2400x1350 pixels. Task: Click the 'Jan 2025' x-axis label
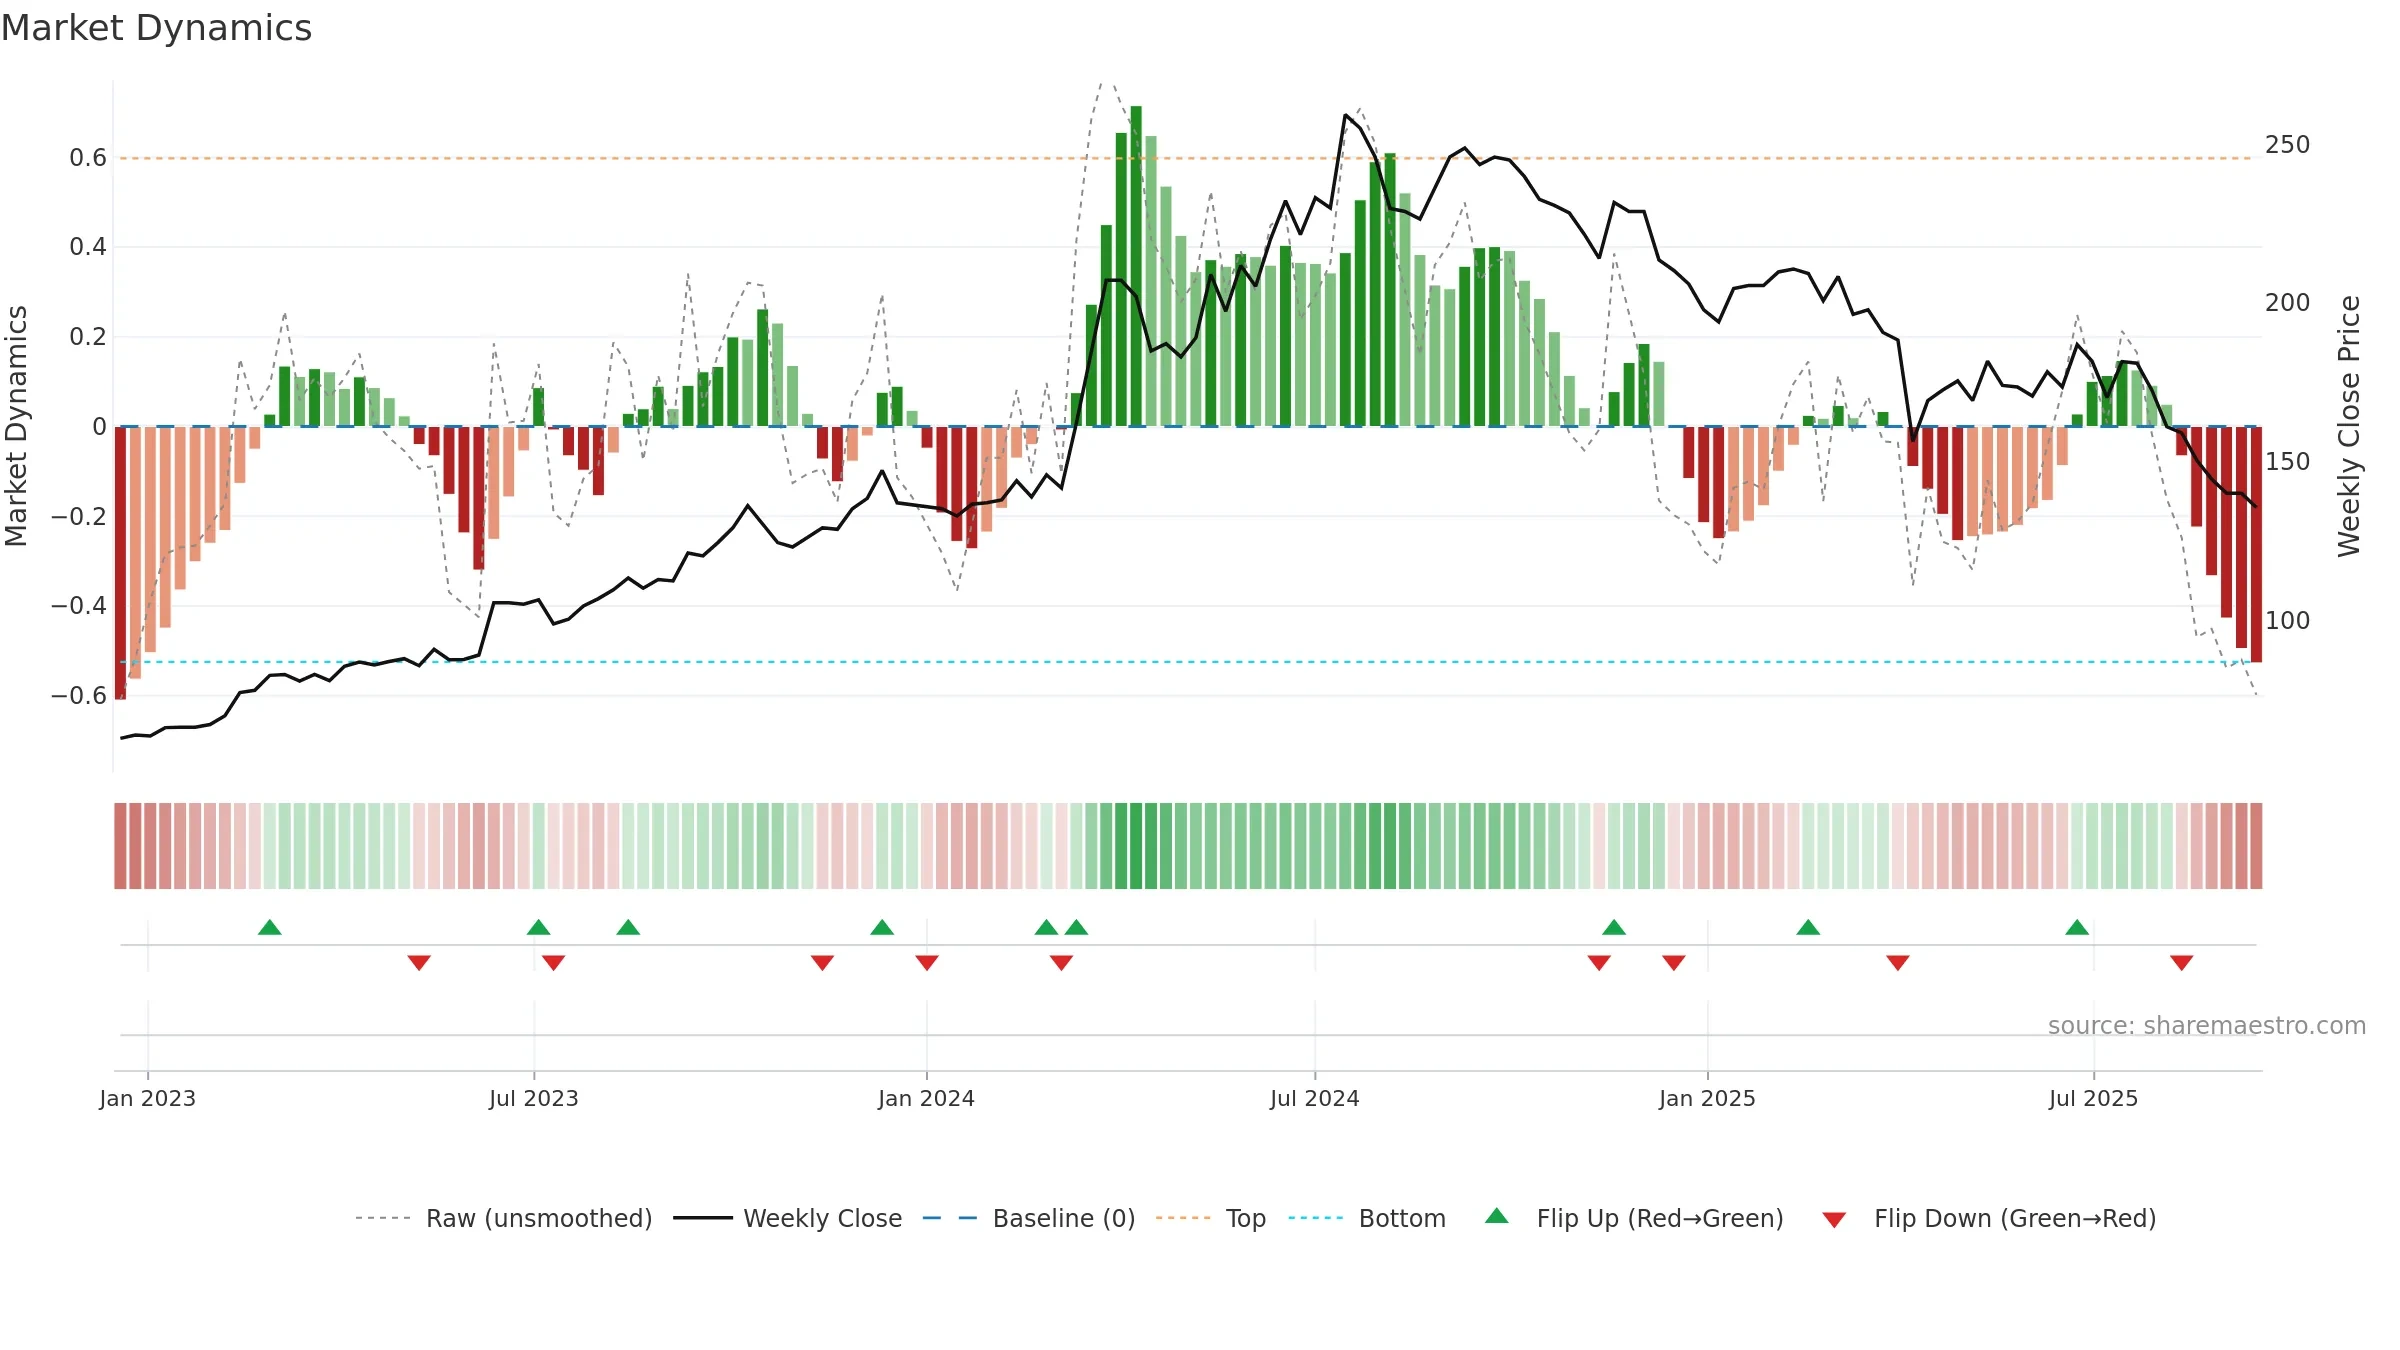[x=1708, y=1098]
